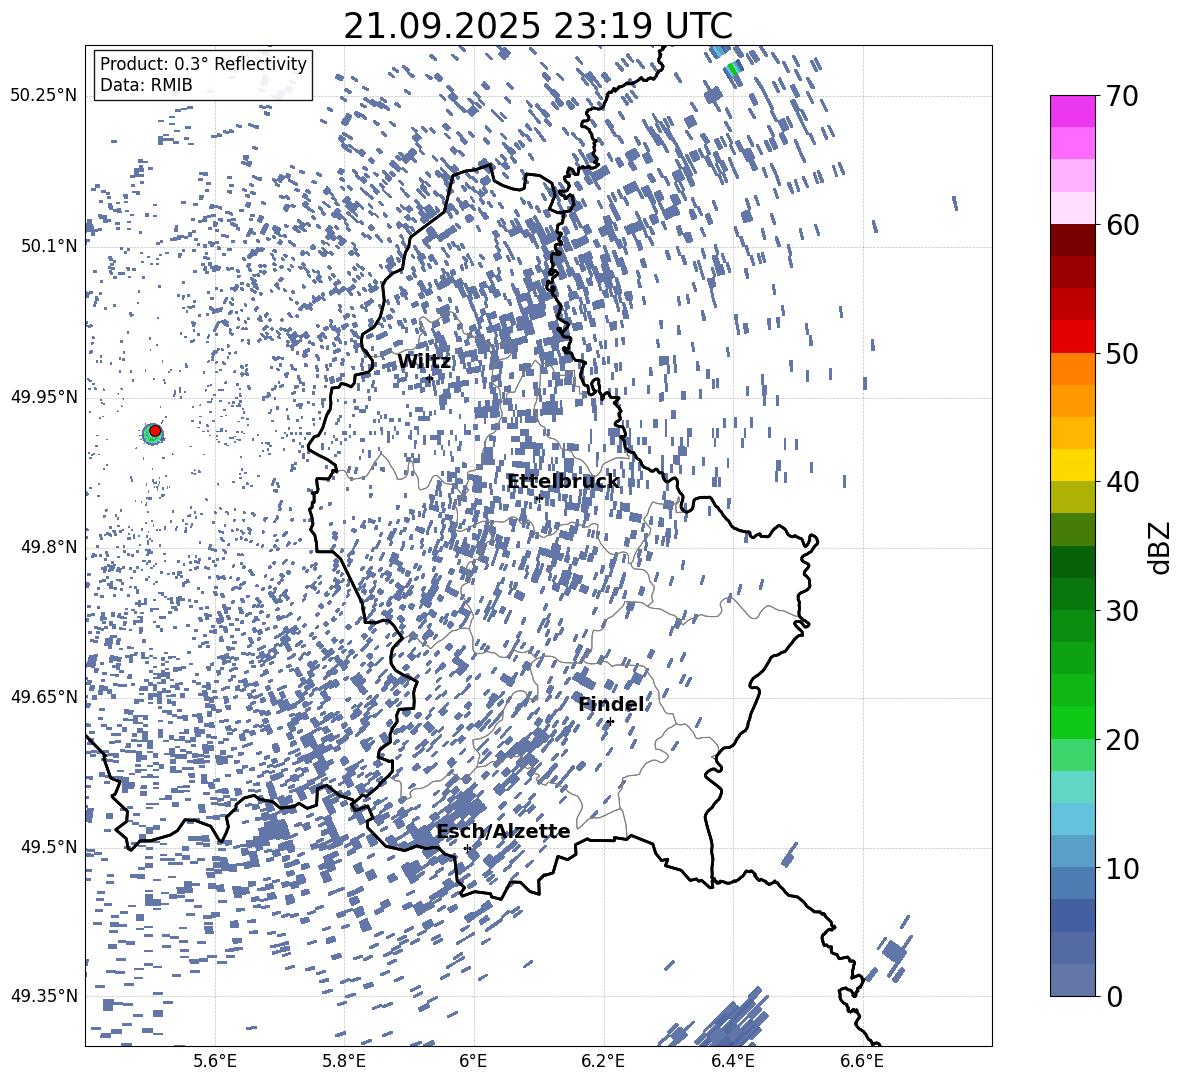Click the colorbar 10 tick label
The width and height of the screenshot is (1184, 1081).
1123,868
